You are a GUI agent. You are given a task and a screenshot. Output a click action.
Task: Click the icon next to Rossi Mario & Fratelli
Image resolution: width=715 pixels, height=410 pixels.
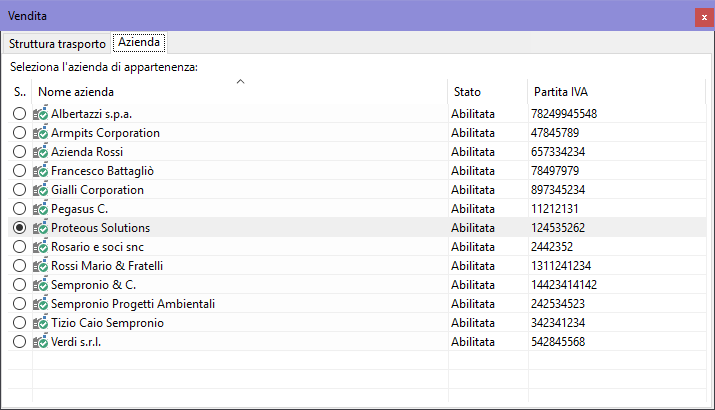41,266
